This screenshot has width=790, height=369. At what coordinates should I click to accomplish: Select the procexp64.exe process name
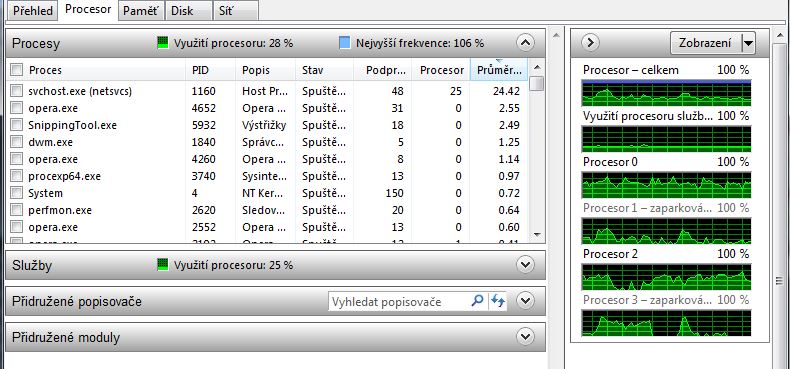tap(64, 176)
